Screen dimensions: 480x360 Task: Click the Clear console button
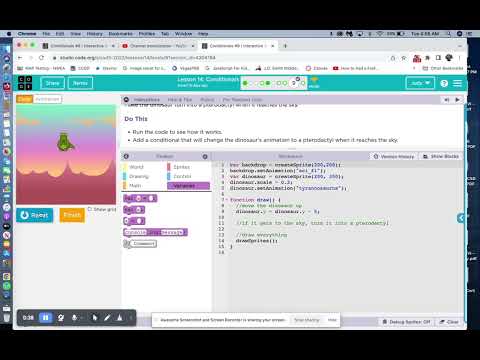(x=449, y=322)
